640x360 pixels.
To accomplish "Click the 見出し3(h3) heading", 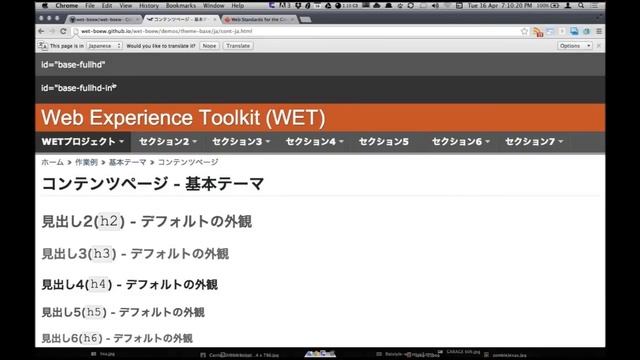I will point(135,254).
